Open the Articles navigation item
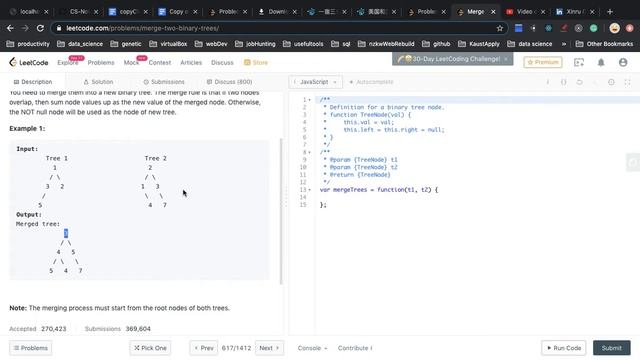The width and height of the screenshot is (640, 360). pyautogui.click(x=191, y=62)
